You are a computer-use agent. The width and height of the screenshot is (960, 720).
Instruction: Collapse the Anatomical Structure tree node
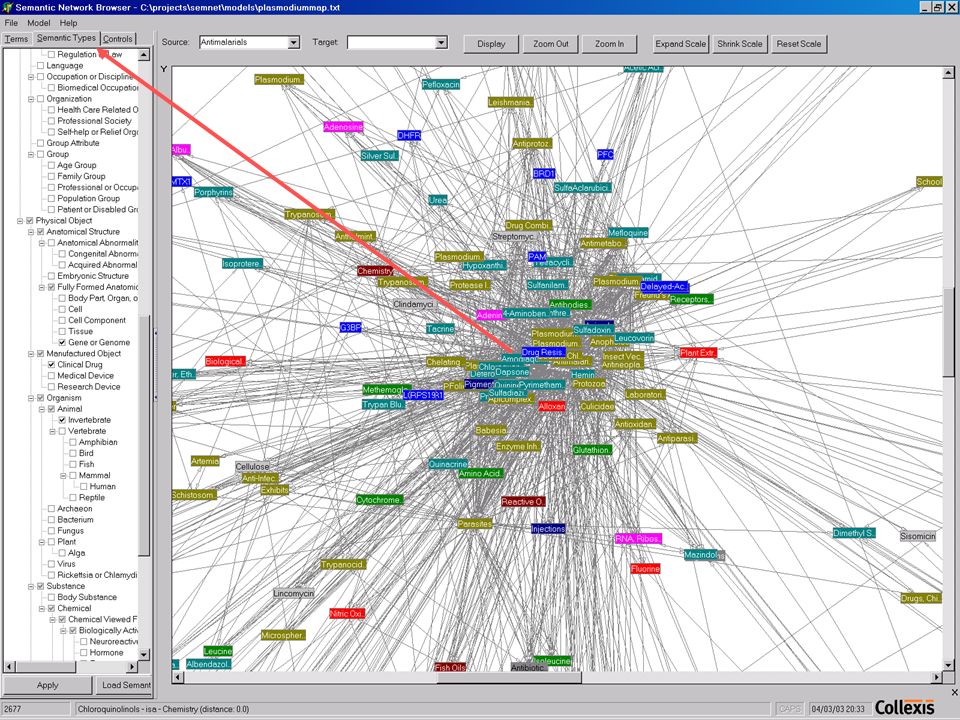tap(31, 231)
